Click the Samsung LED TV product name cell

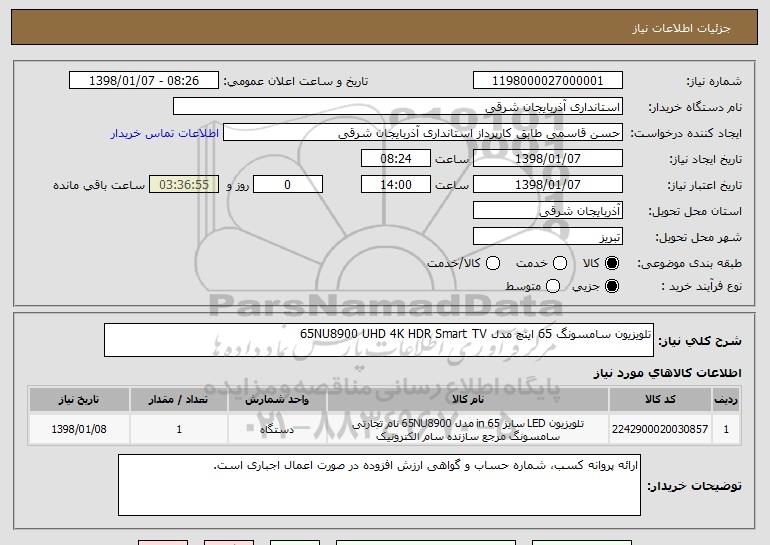coord(468,430)
